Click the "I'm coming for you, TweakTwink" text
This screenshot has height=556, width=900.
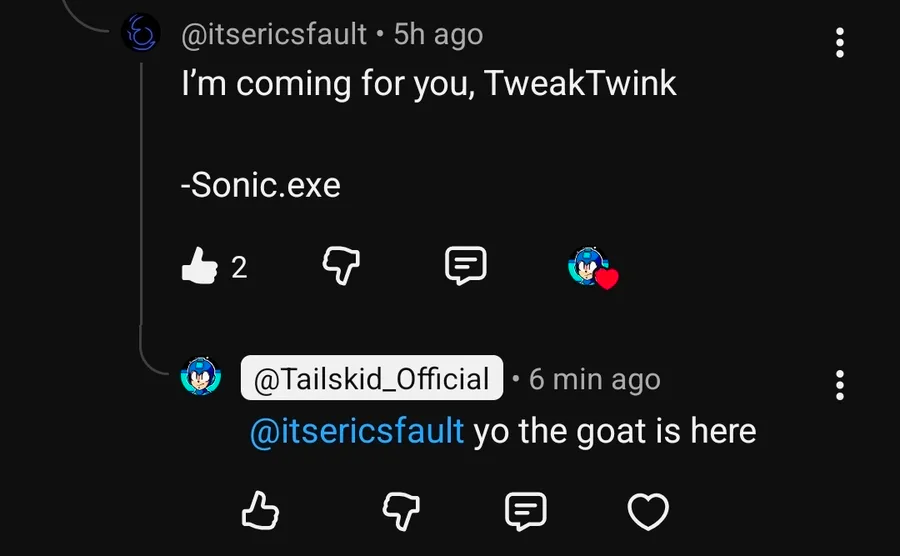pos(428,83)
